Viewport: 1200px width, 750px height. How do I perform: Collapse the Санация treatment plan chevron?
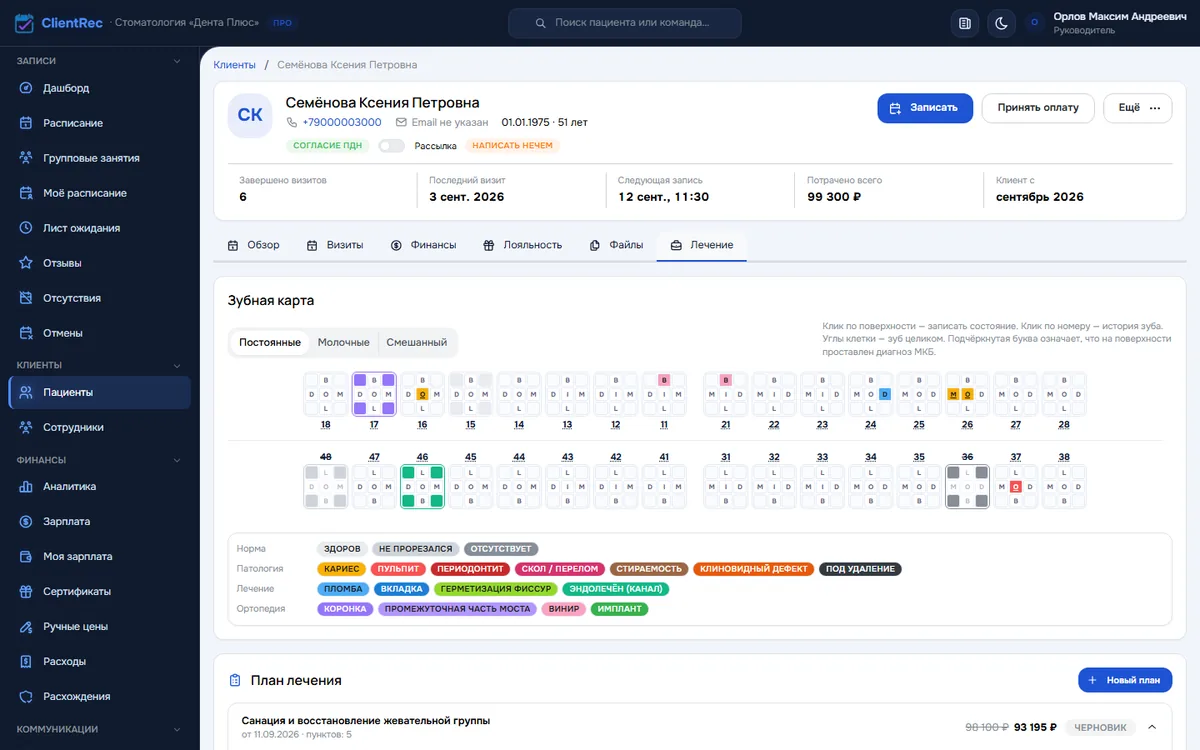(x=1151, y=727)
